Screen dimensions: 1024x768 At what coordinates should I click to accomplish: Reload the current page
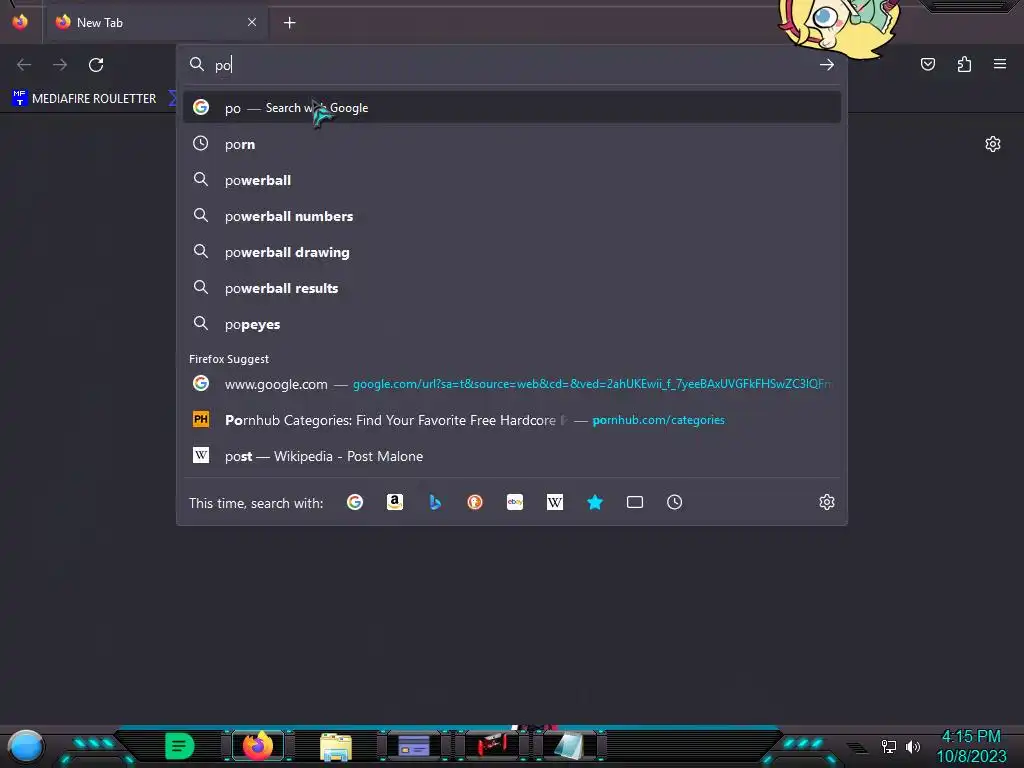point(96,65)
